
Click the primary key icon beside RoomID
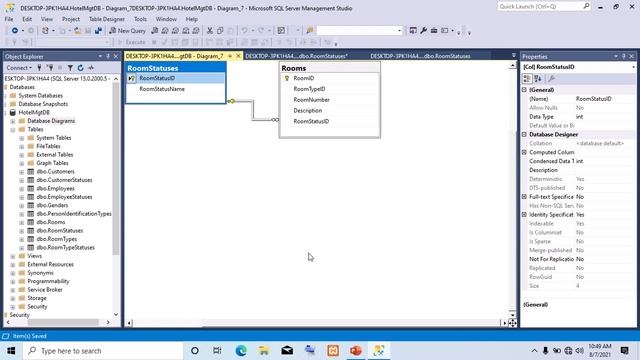287,78
